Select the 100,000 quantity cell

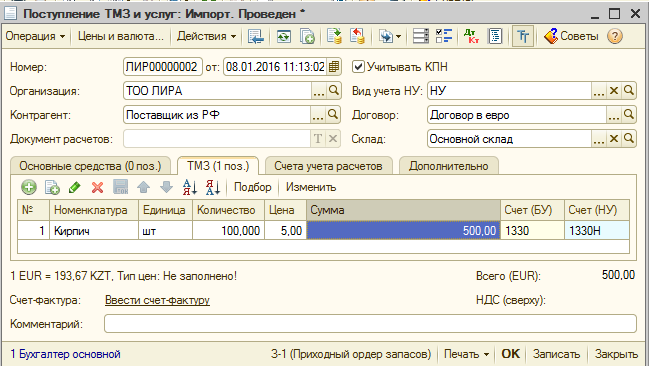point(228,231)
